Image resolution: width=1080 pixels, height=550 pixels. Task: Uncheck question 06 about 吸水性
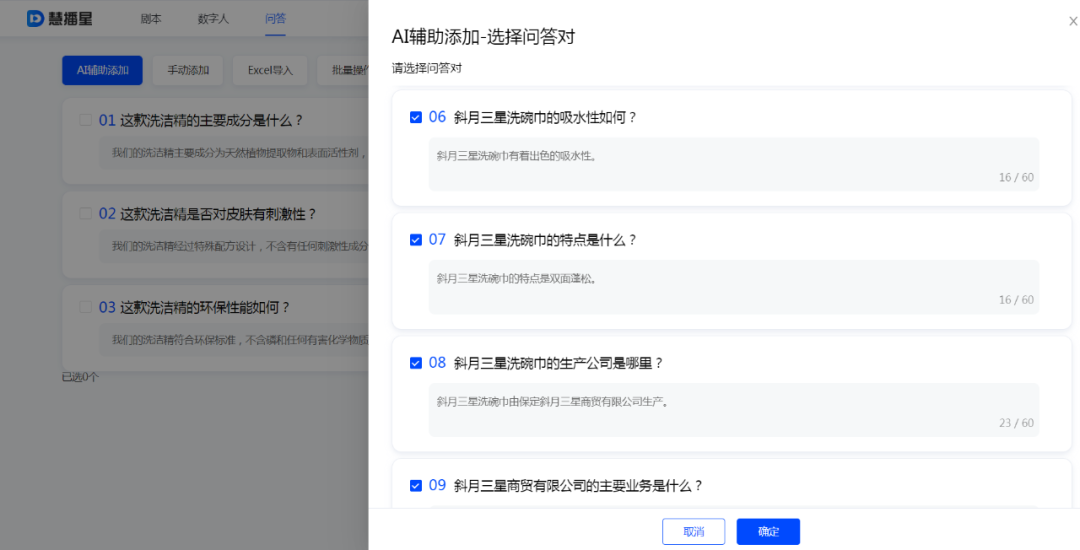click(x=416, y=117)
